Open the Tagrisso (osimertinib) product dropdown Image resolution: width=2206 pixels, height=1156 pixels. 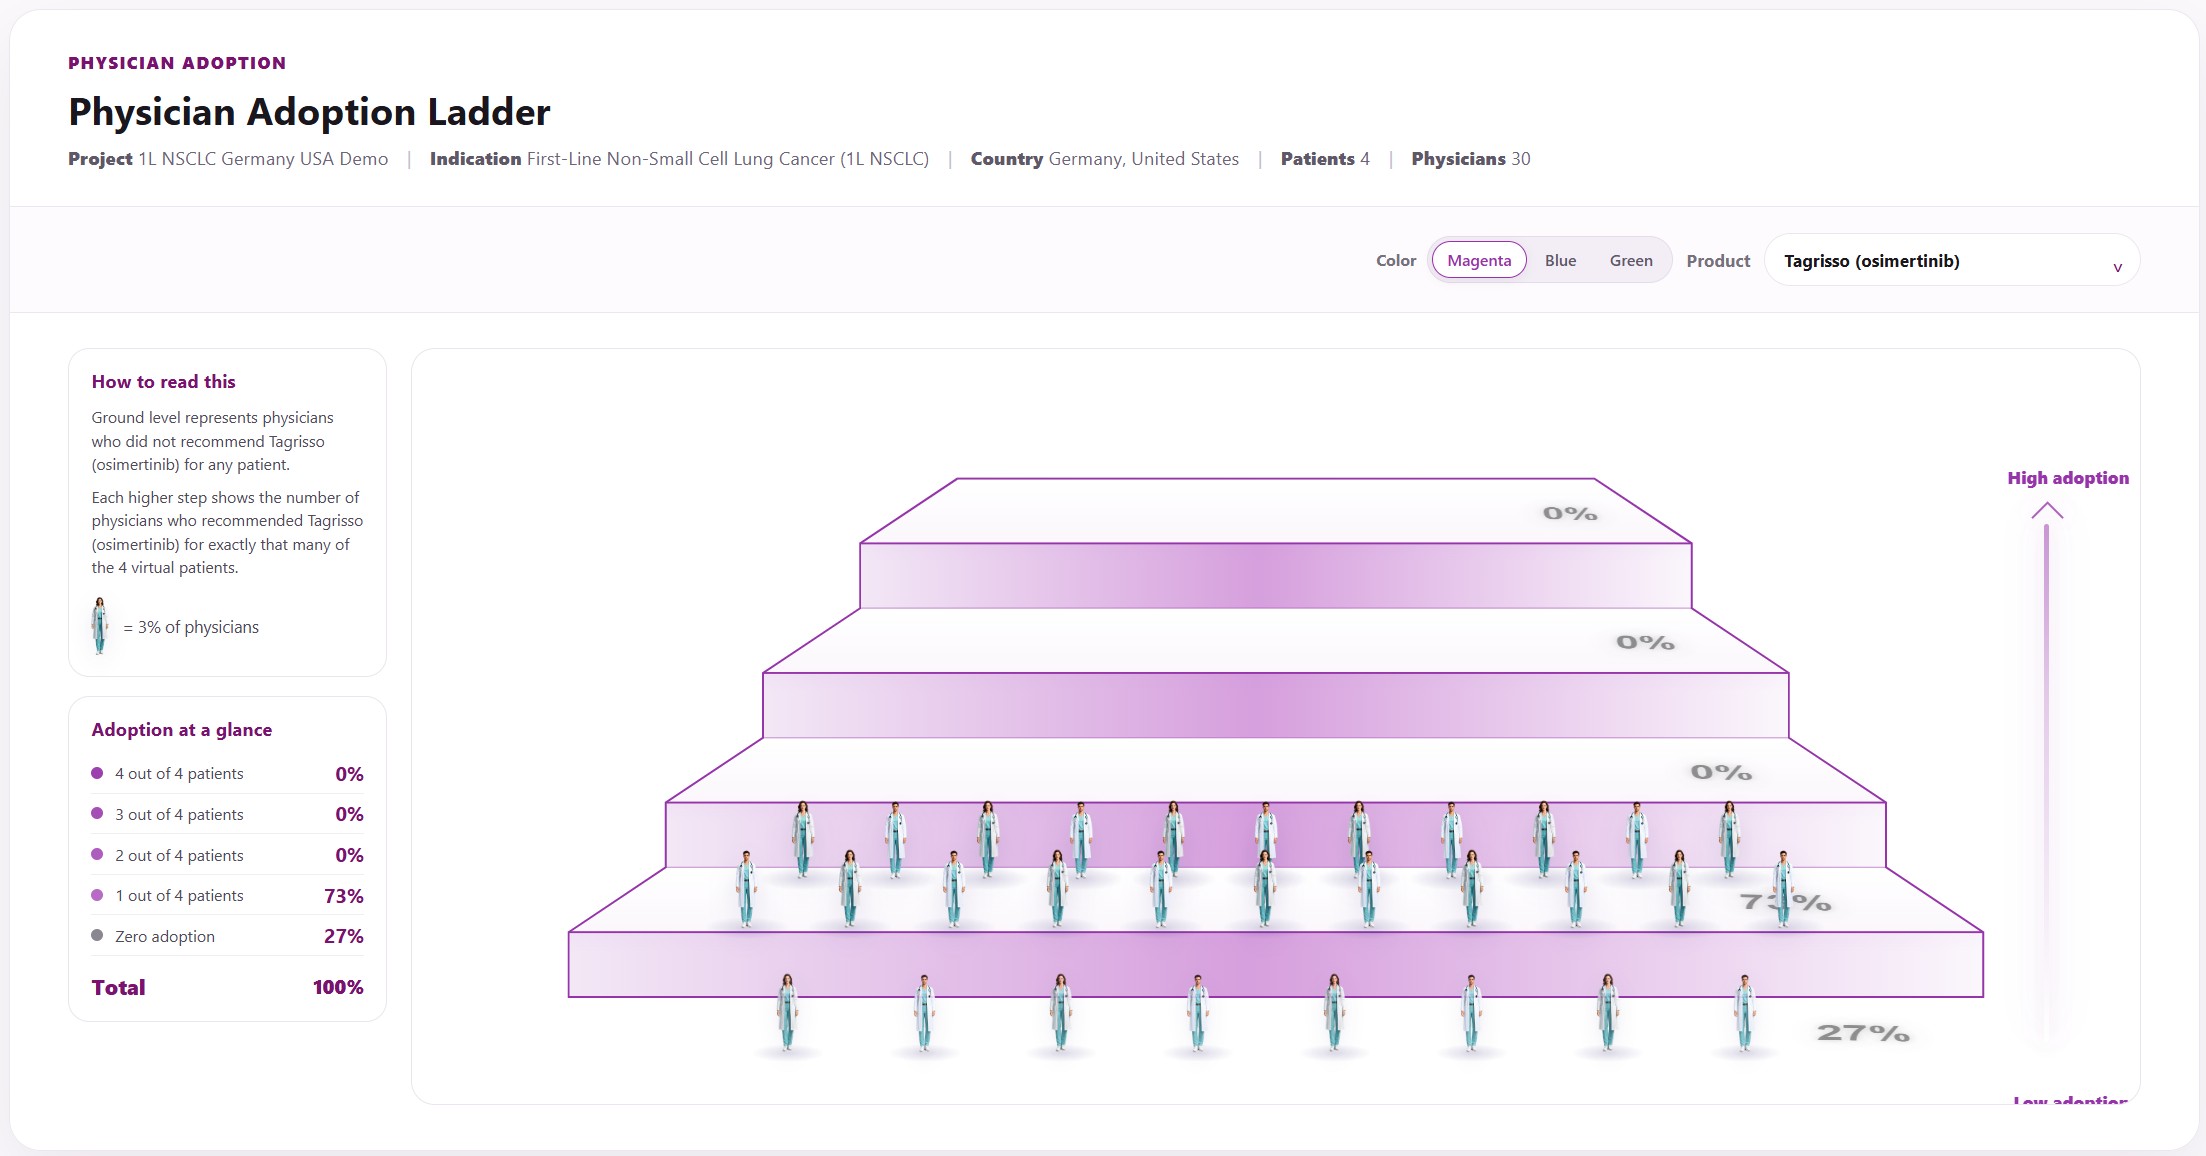(x=1952, y=260)
